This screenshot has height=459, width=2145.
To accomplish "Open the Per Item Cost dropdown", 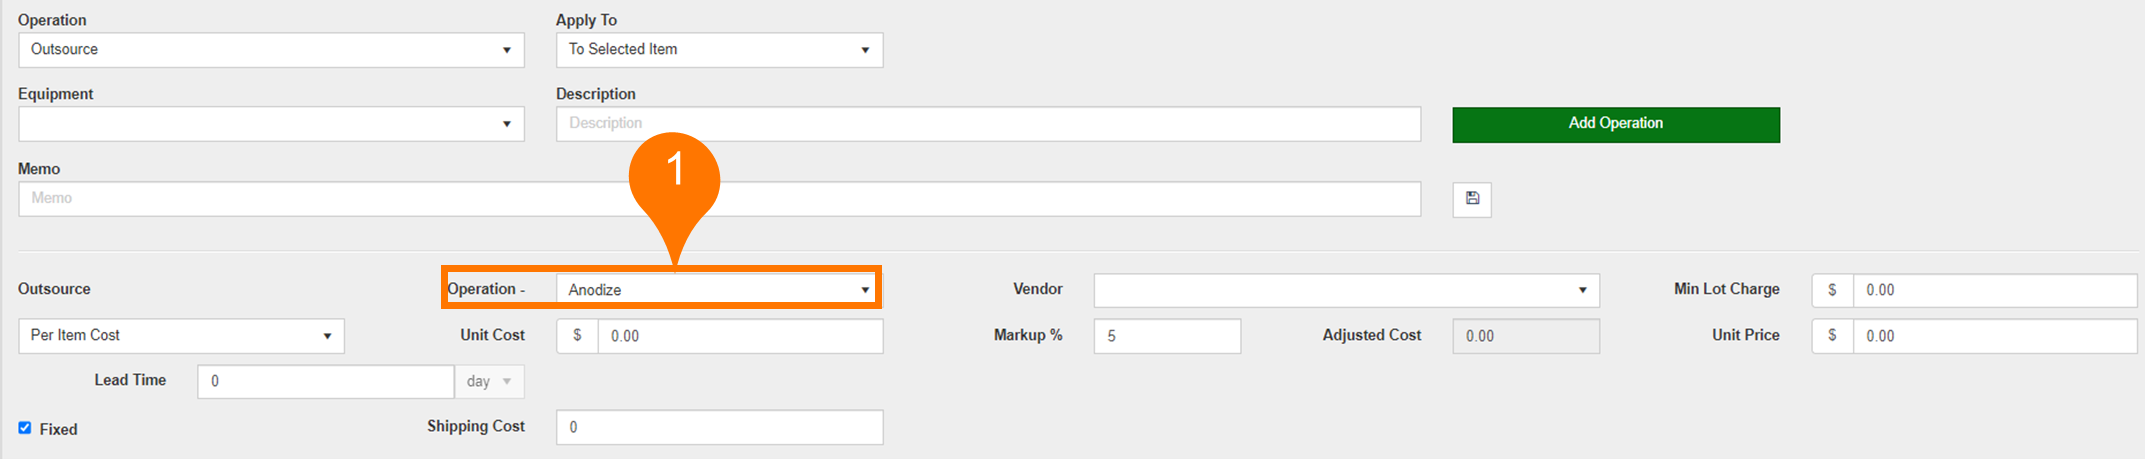I will [181, 336].
